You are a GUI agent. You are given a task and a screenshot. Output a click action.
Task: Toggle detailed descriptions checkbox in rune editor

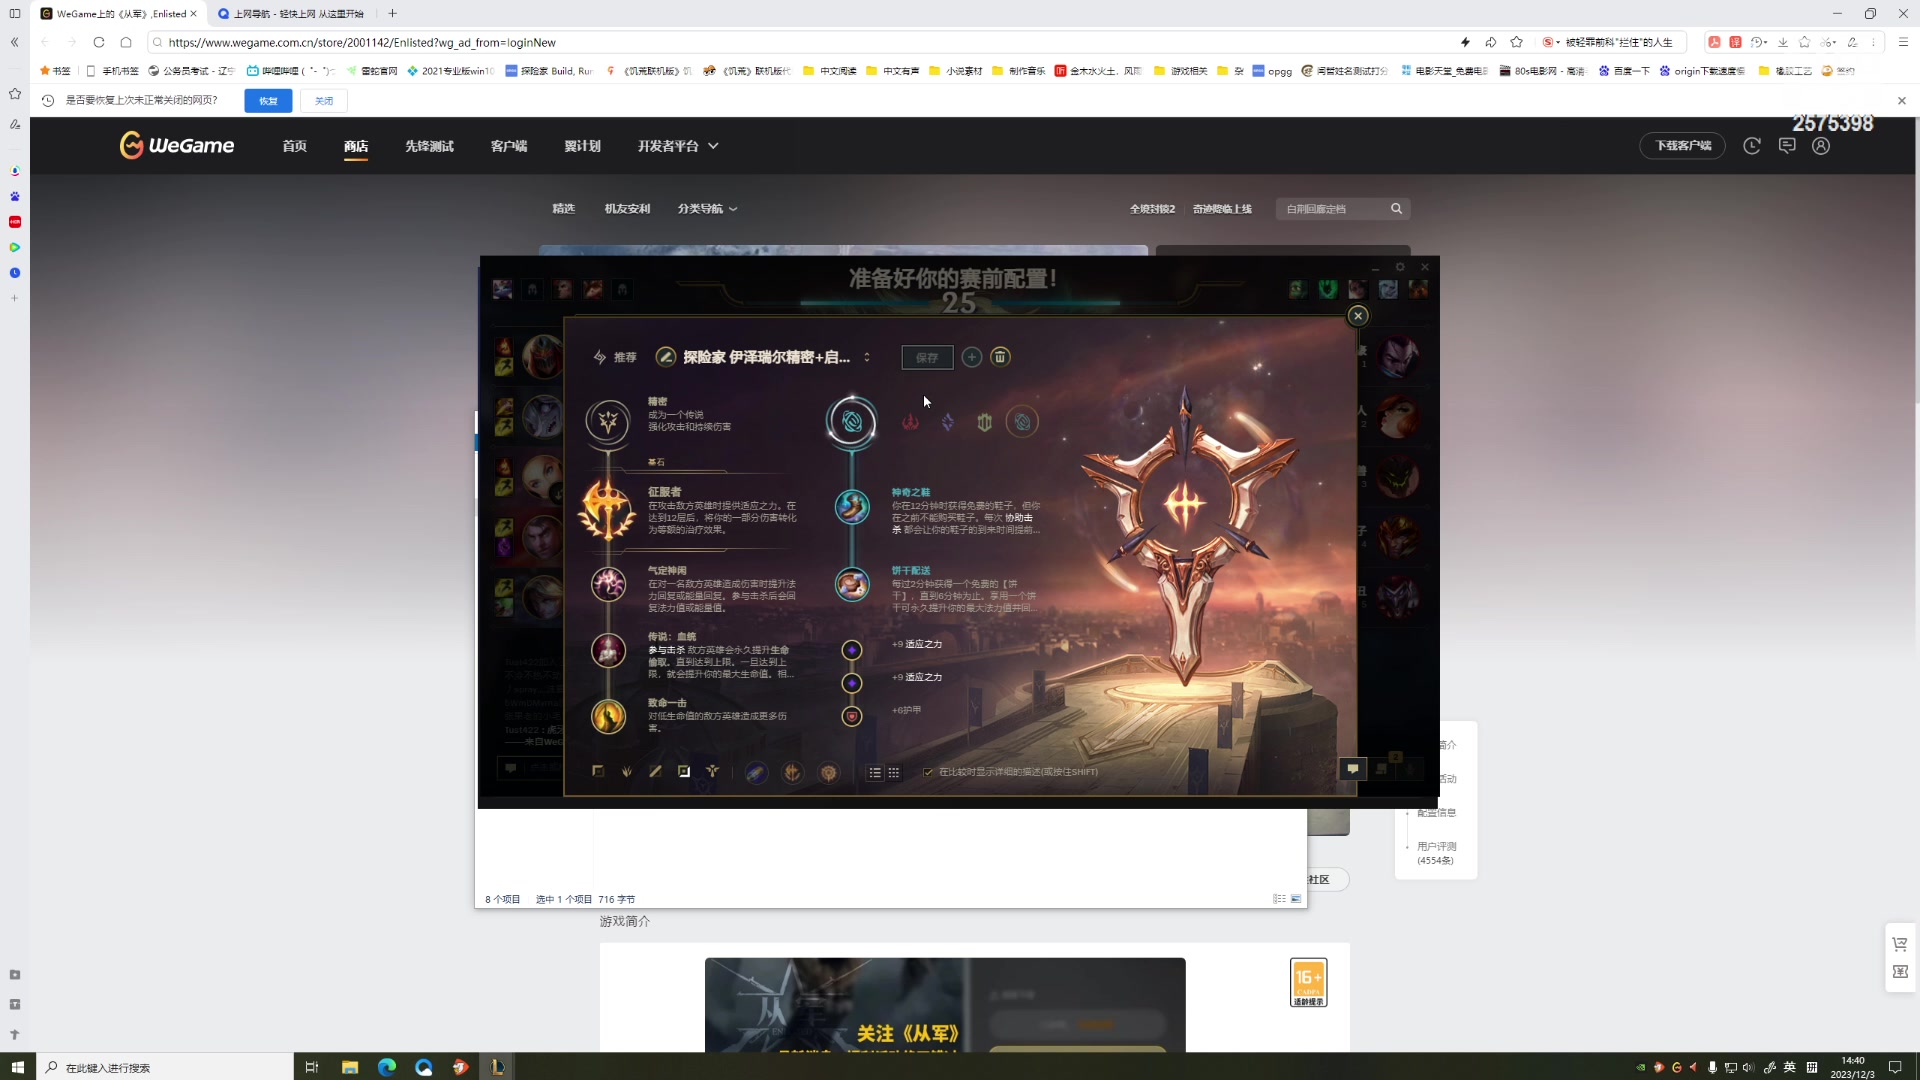pos(928,772)
